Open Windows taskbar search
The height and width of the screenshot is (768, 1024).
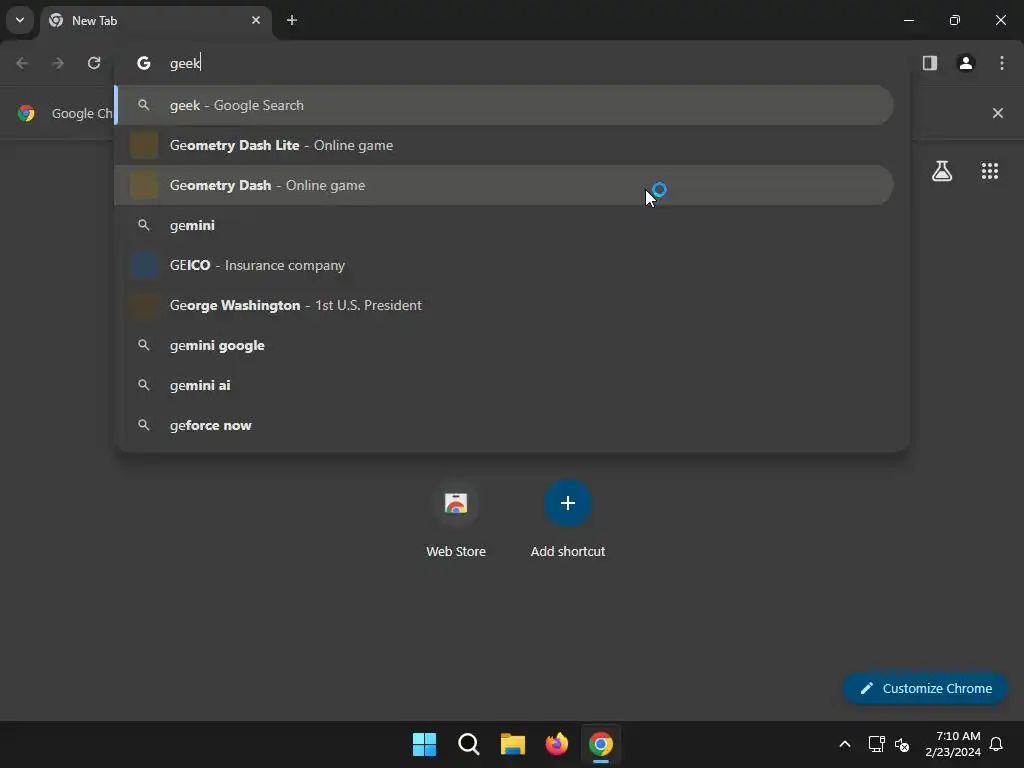469,744
